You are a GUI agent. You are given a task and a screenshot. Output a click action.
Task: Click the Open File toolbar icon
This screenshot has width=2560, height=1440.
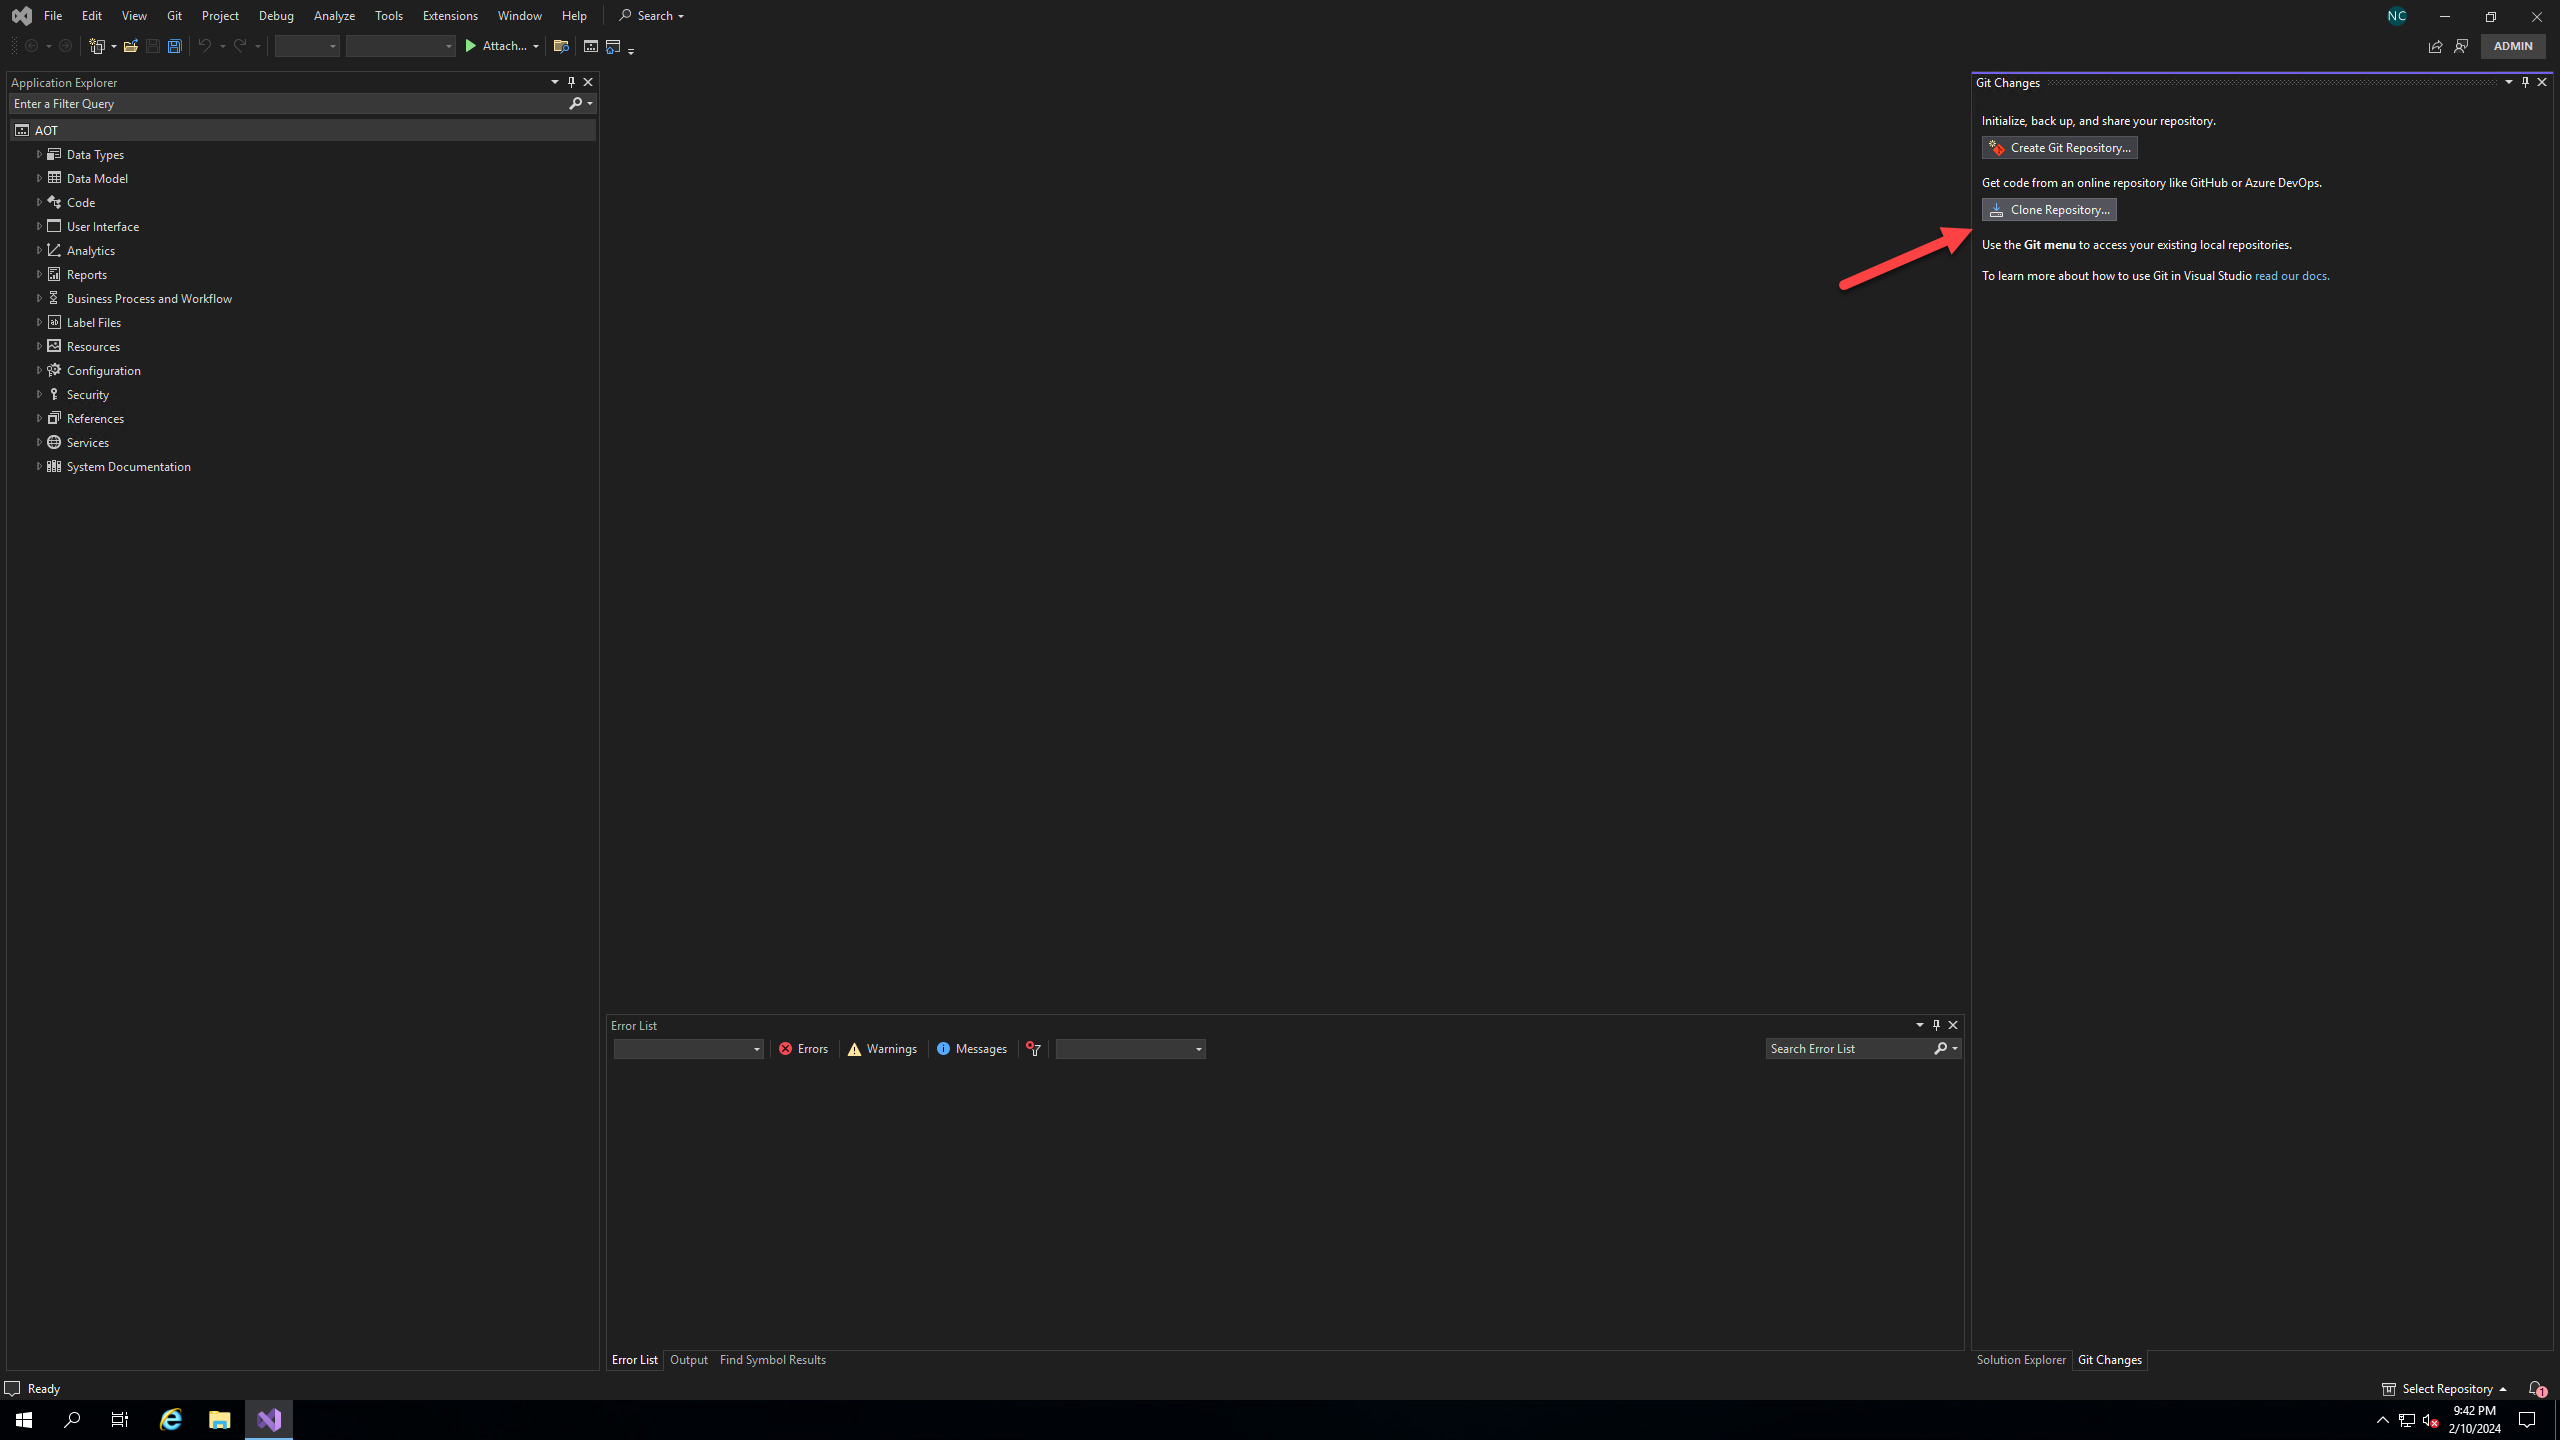click(130, 46)
